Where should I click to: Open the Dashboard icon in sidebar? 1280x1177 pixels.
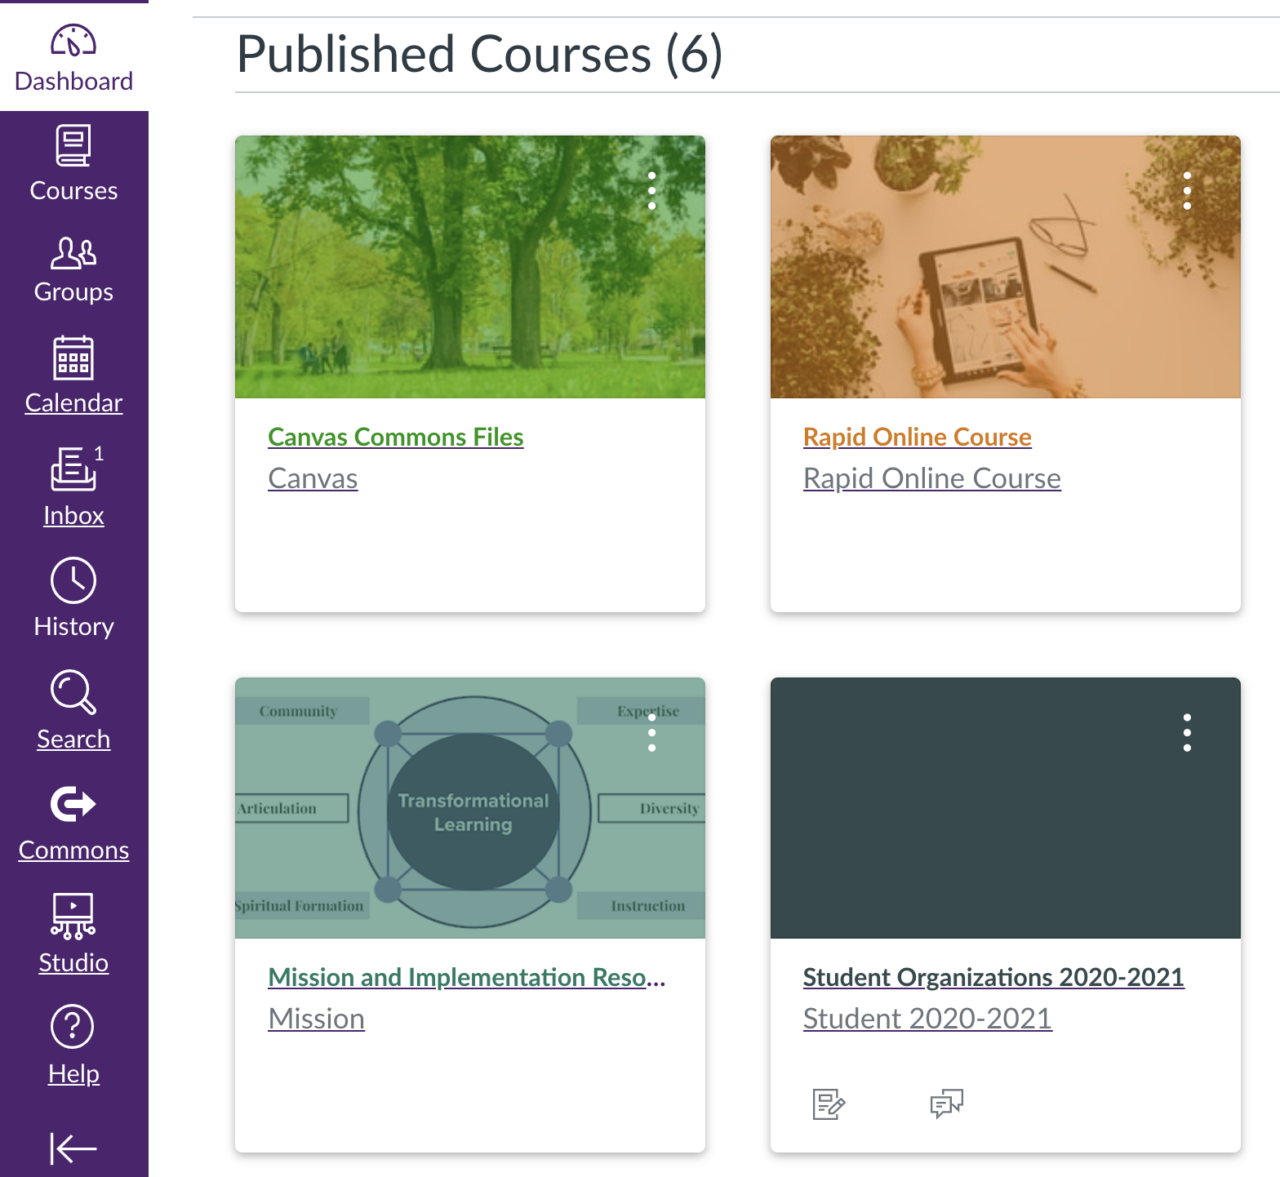point(73,42)
